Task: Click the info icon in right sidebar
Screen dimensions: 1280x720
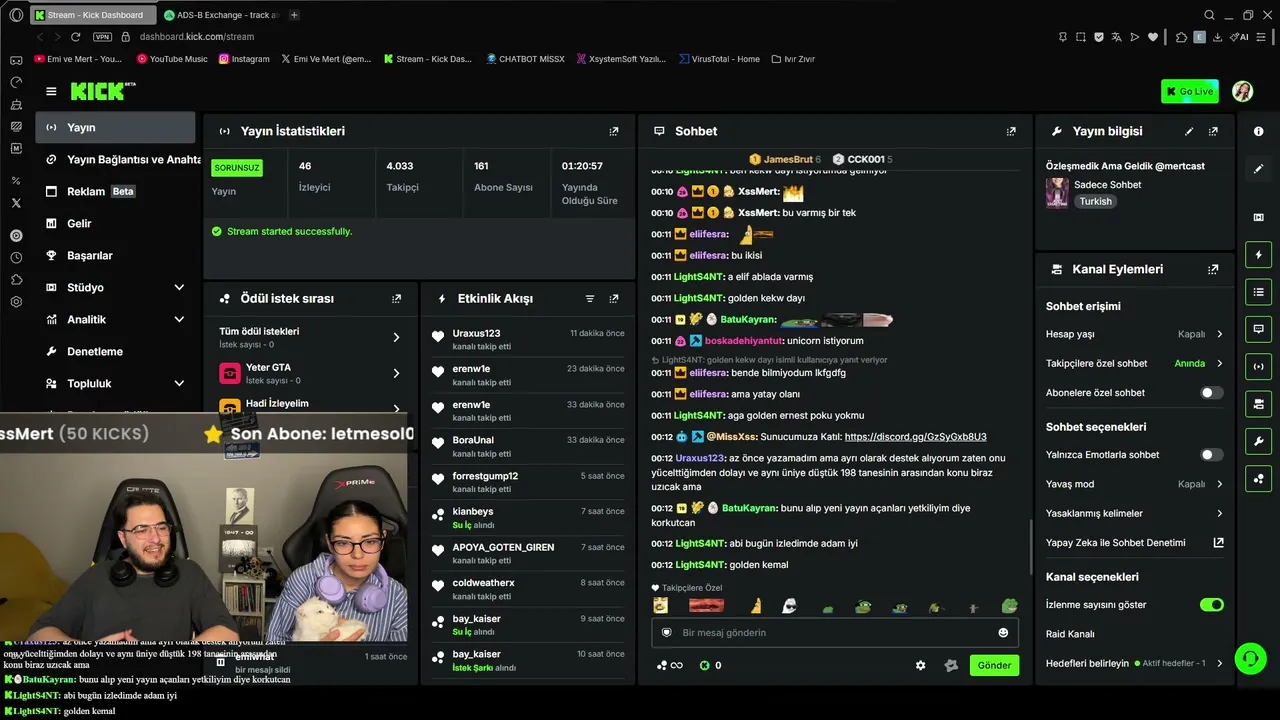Action: pyautogui.click(x=1258, y=132)
